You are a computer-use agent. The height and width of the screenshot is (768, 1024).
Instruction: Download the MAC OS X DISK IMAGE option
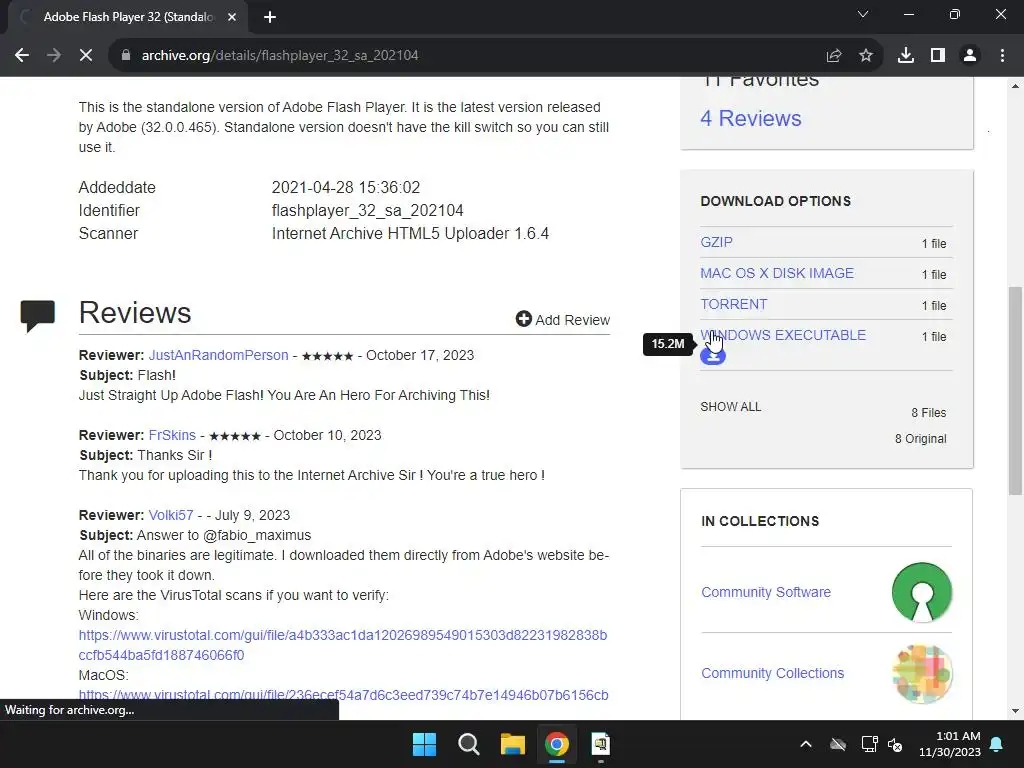(776, 273)
